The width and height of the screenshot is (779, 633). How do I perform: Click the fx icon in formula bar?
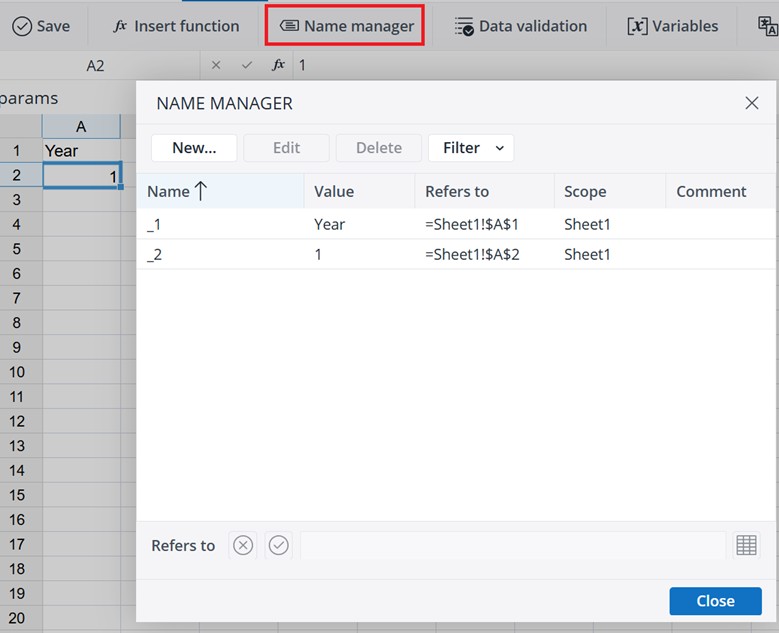click(278, 65)
